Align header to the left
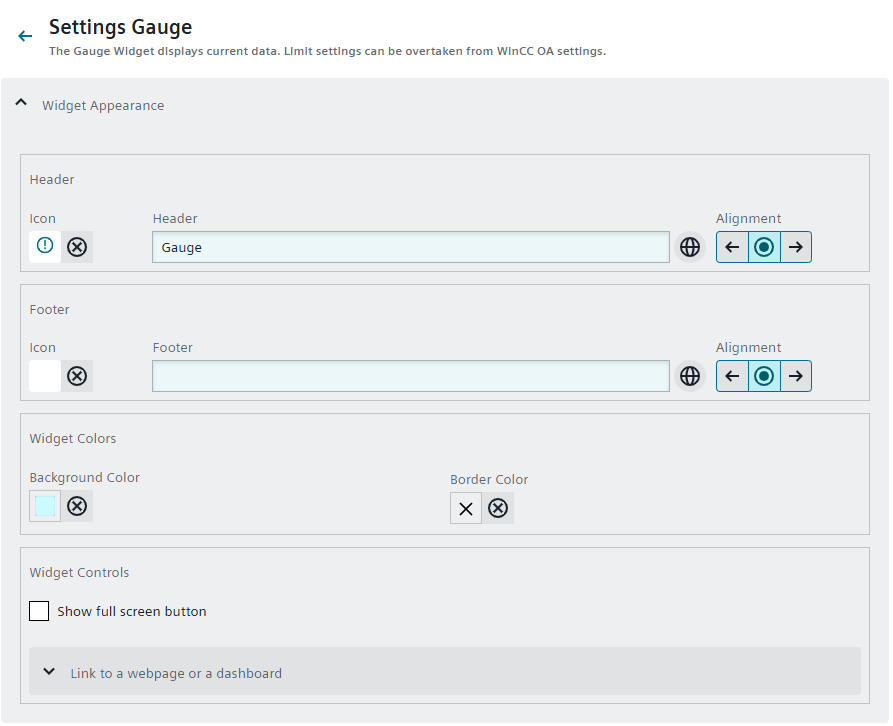The width and height of the screenshot is (893, 726). [732, 247]
